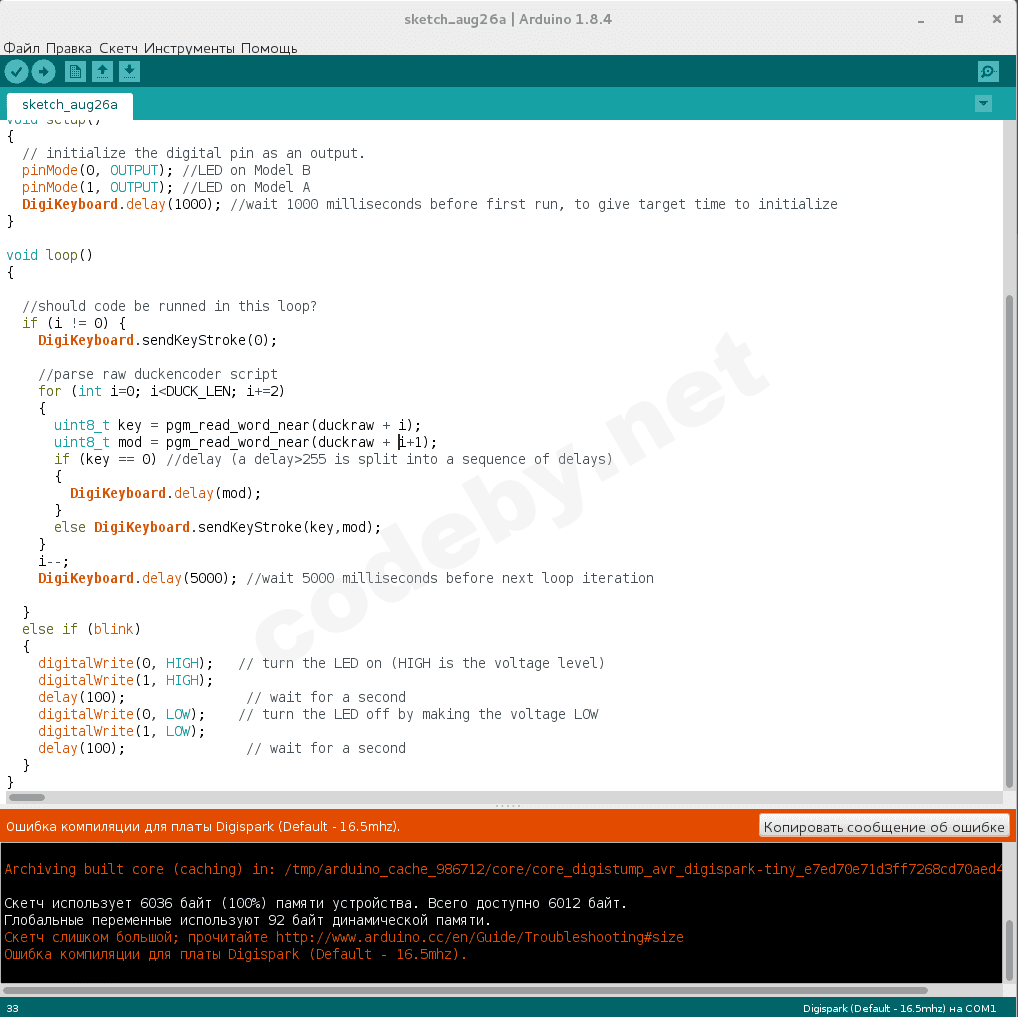1018x1017 pixels.
Task: Save the sketch with the Save icon
Action: point(129,71)
